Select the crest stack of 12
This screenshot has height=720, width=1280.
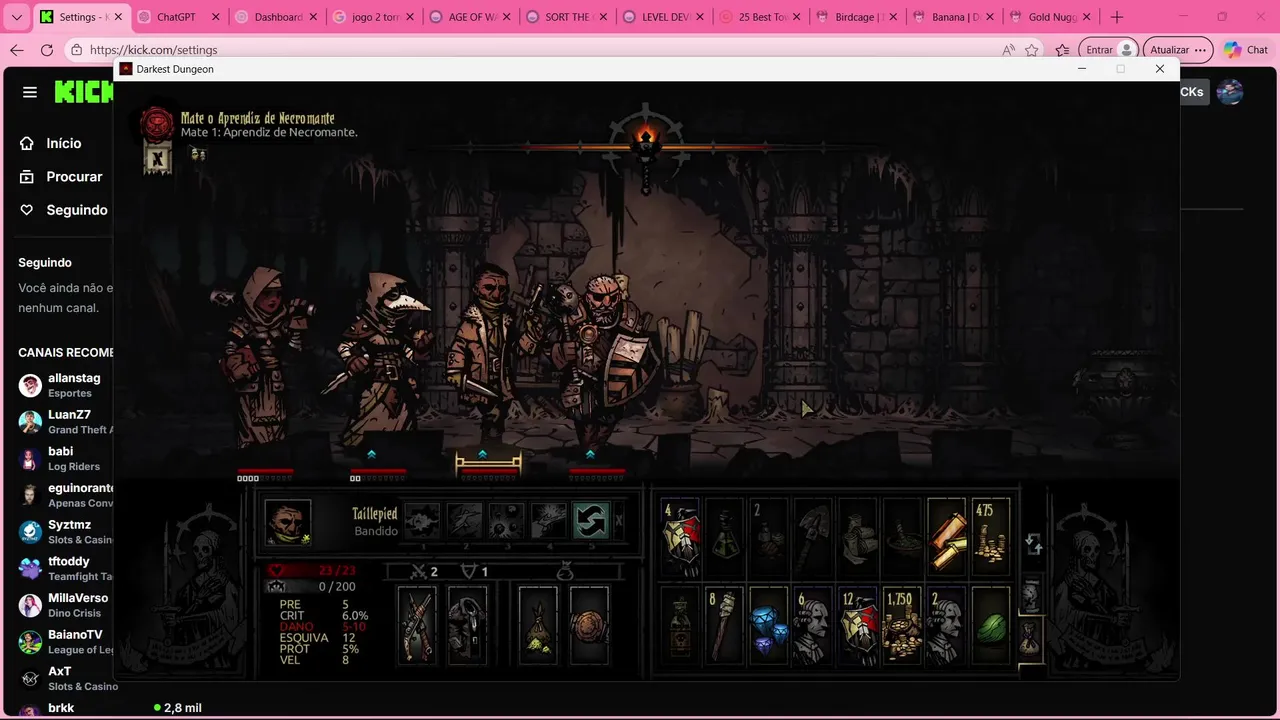pyautogui.click(x=857, y=626)
